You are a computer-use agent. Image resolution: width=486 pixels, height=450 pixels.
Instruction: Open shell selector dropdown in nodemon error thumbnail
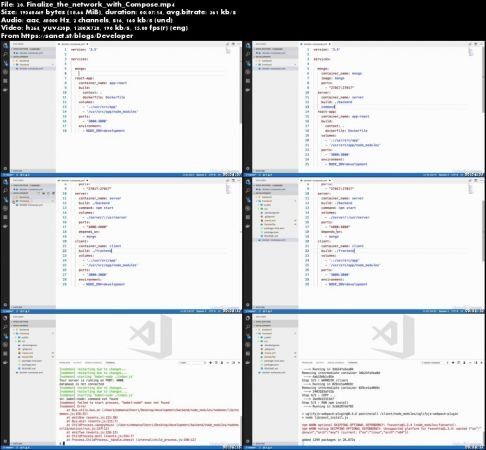pyautogui.click(x=192, y=362)
